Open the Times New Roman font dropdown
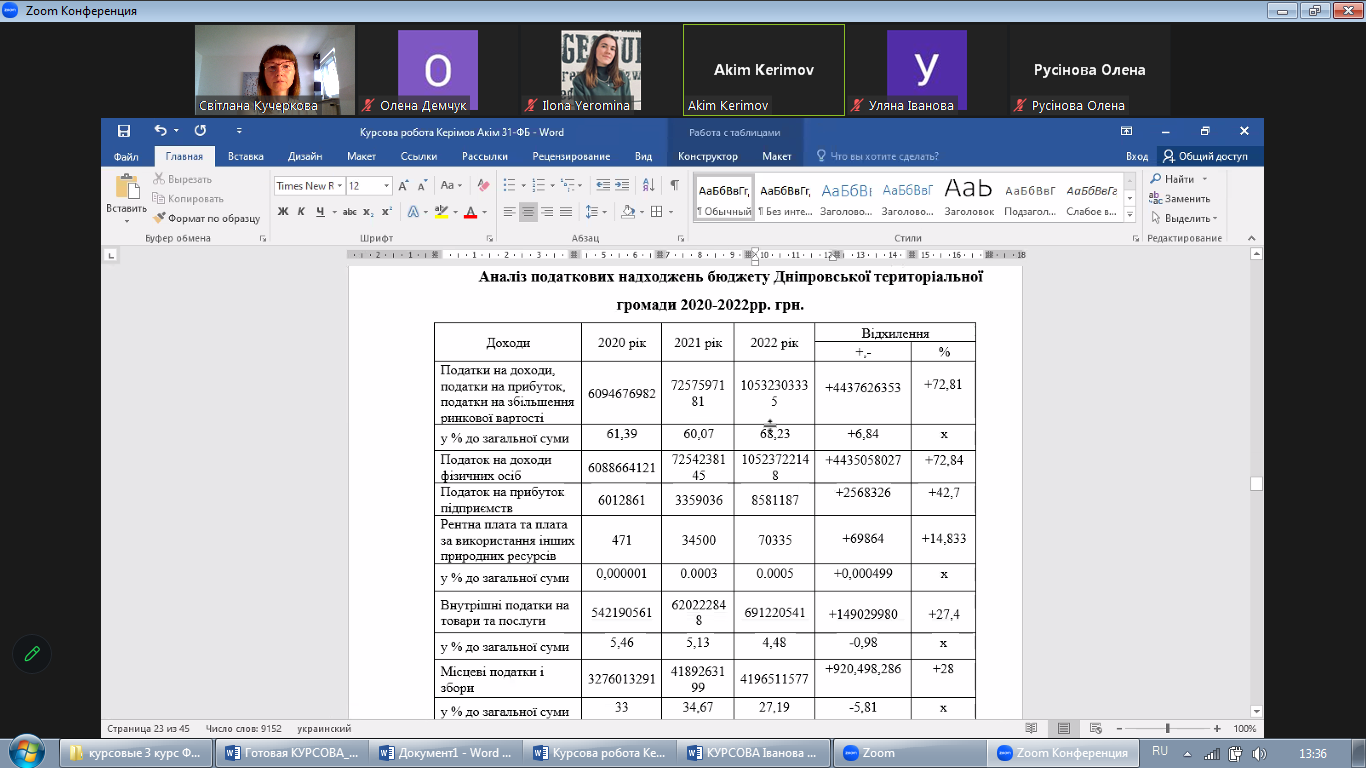The width and height of the screenshot is (1366, 768). point(341,186)
